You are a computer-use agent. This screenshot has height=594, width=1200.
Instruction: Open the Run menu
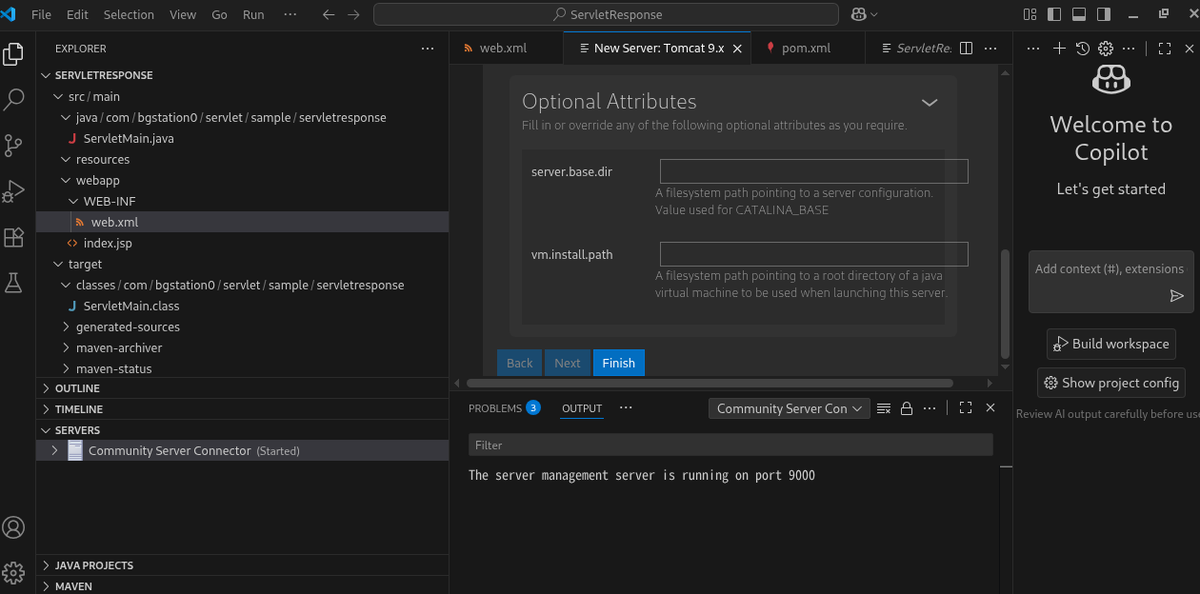coord(254,15)
